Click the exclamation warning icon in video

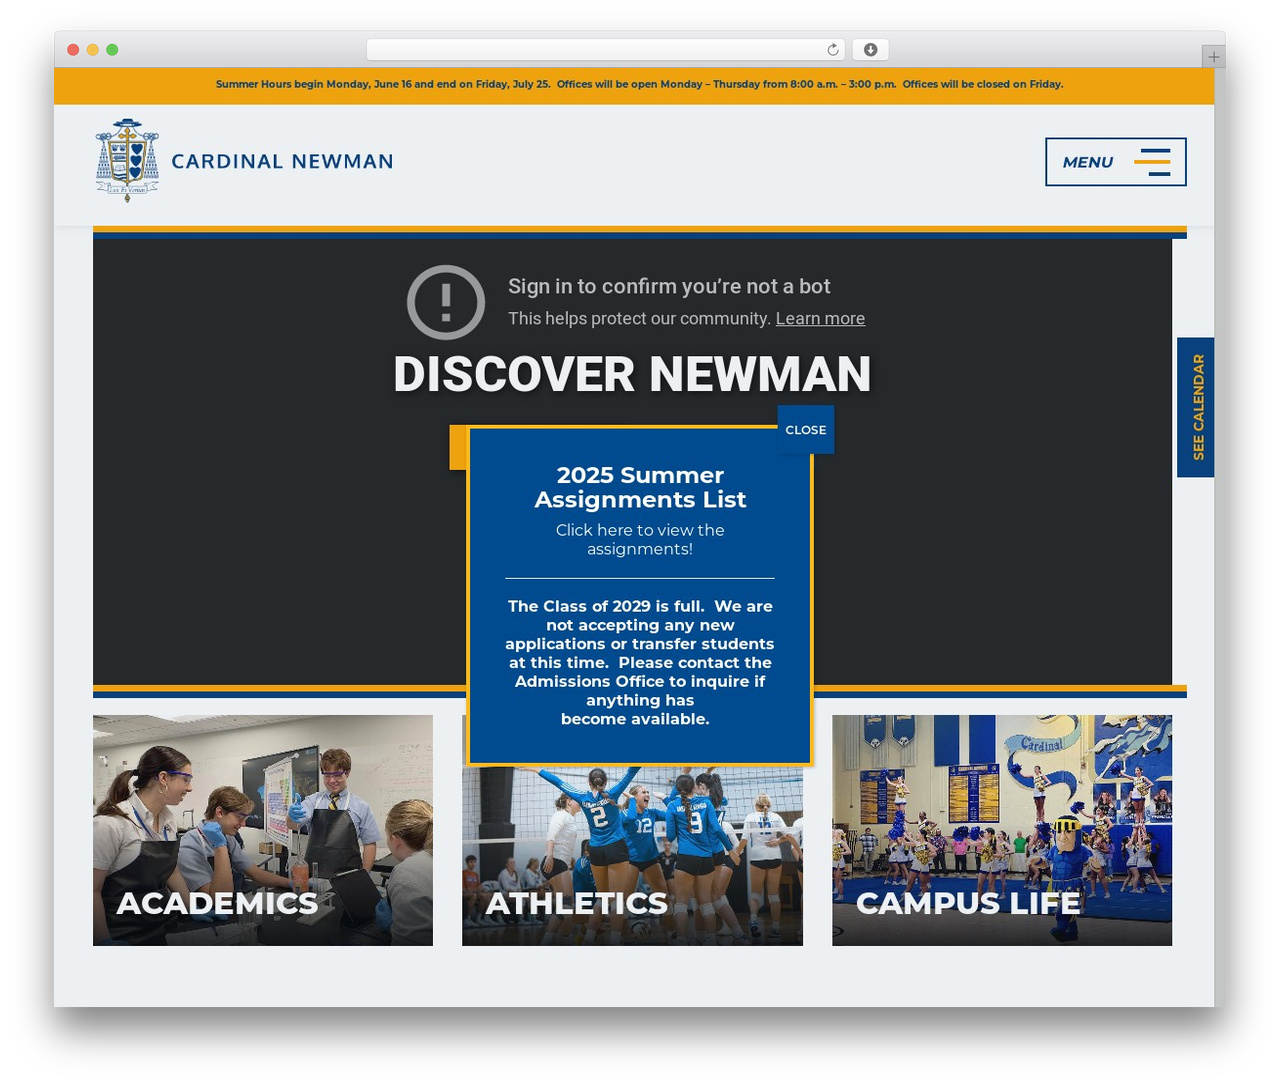pyautogui.click(x=446, y=302)
